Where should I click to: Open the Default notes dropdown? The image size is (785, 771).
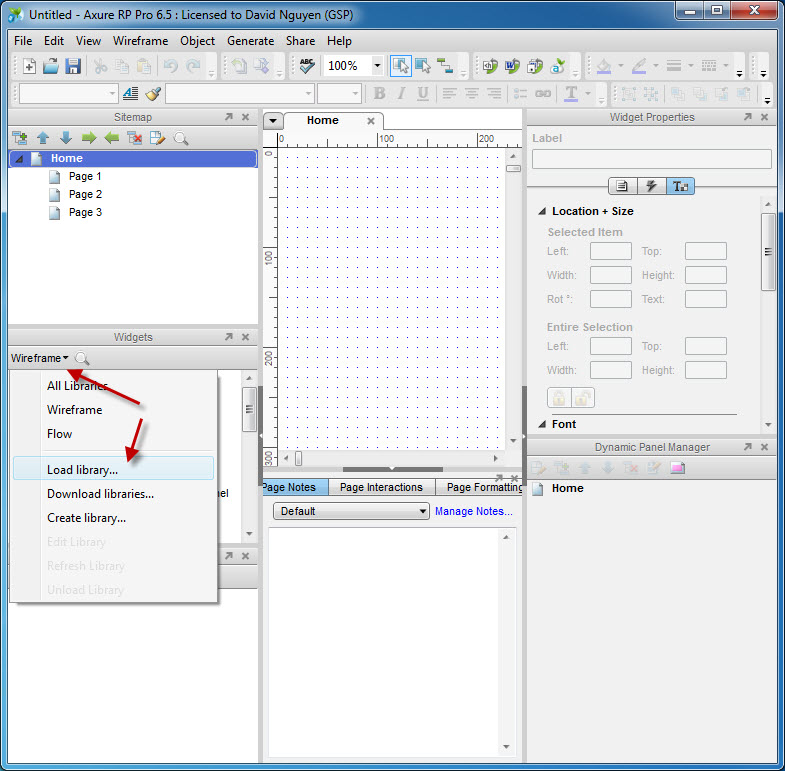click(x=350, y=511)
